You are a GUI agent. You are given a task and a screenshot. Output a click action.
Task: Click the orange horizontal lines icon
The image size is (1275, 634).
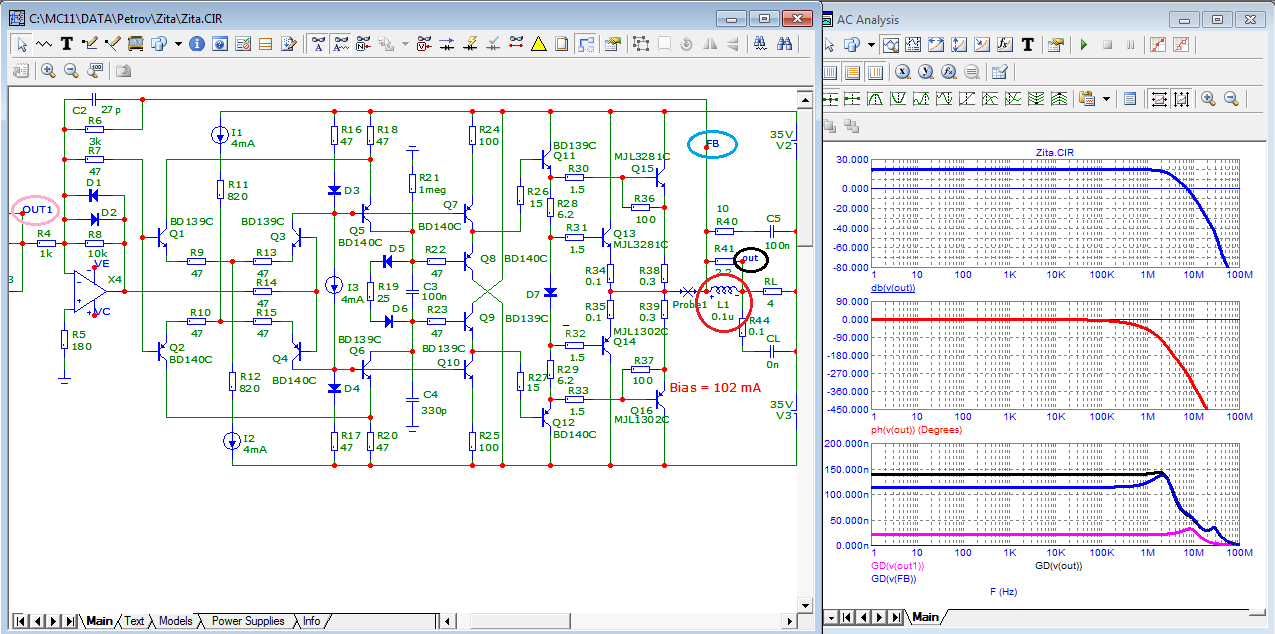tap(266, 44)
